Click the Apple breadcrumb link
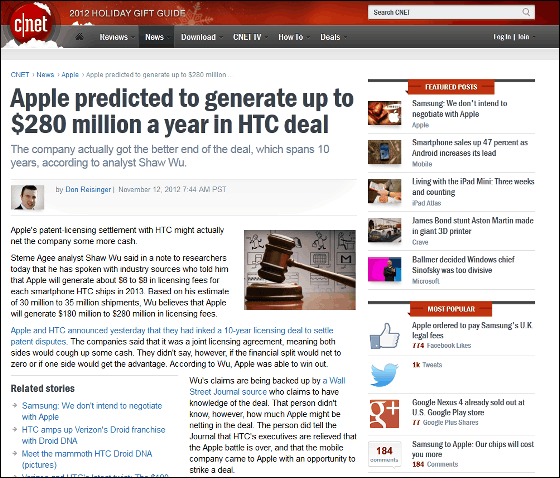Screen dimensions: 560x478 coord(70,75)
